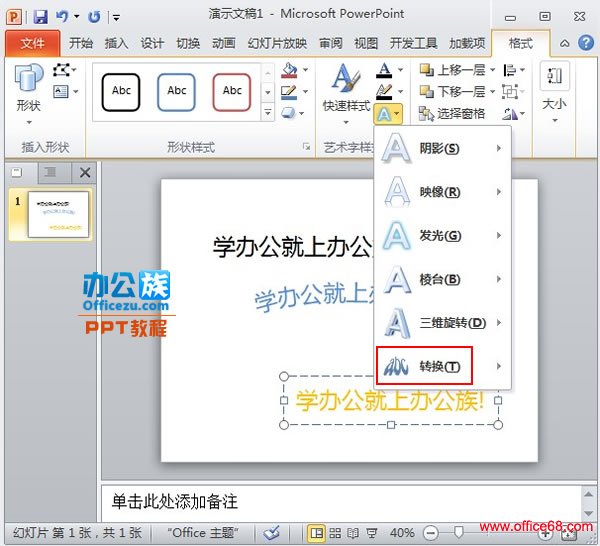Apply the blue outline Abc shape style
600x546 pixels.
pyautogui.click(x=176, y=92)
